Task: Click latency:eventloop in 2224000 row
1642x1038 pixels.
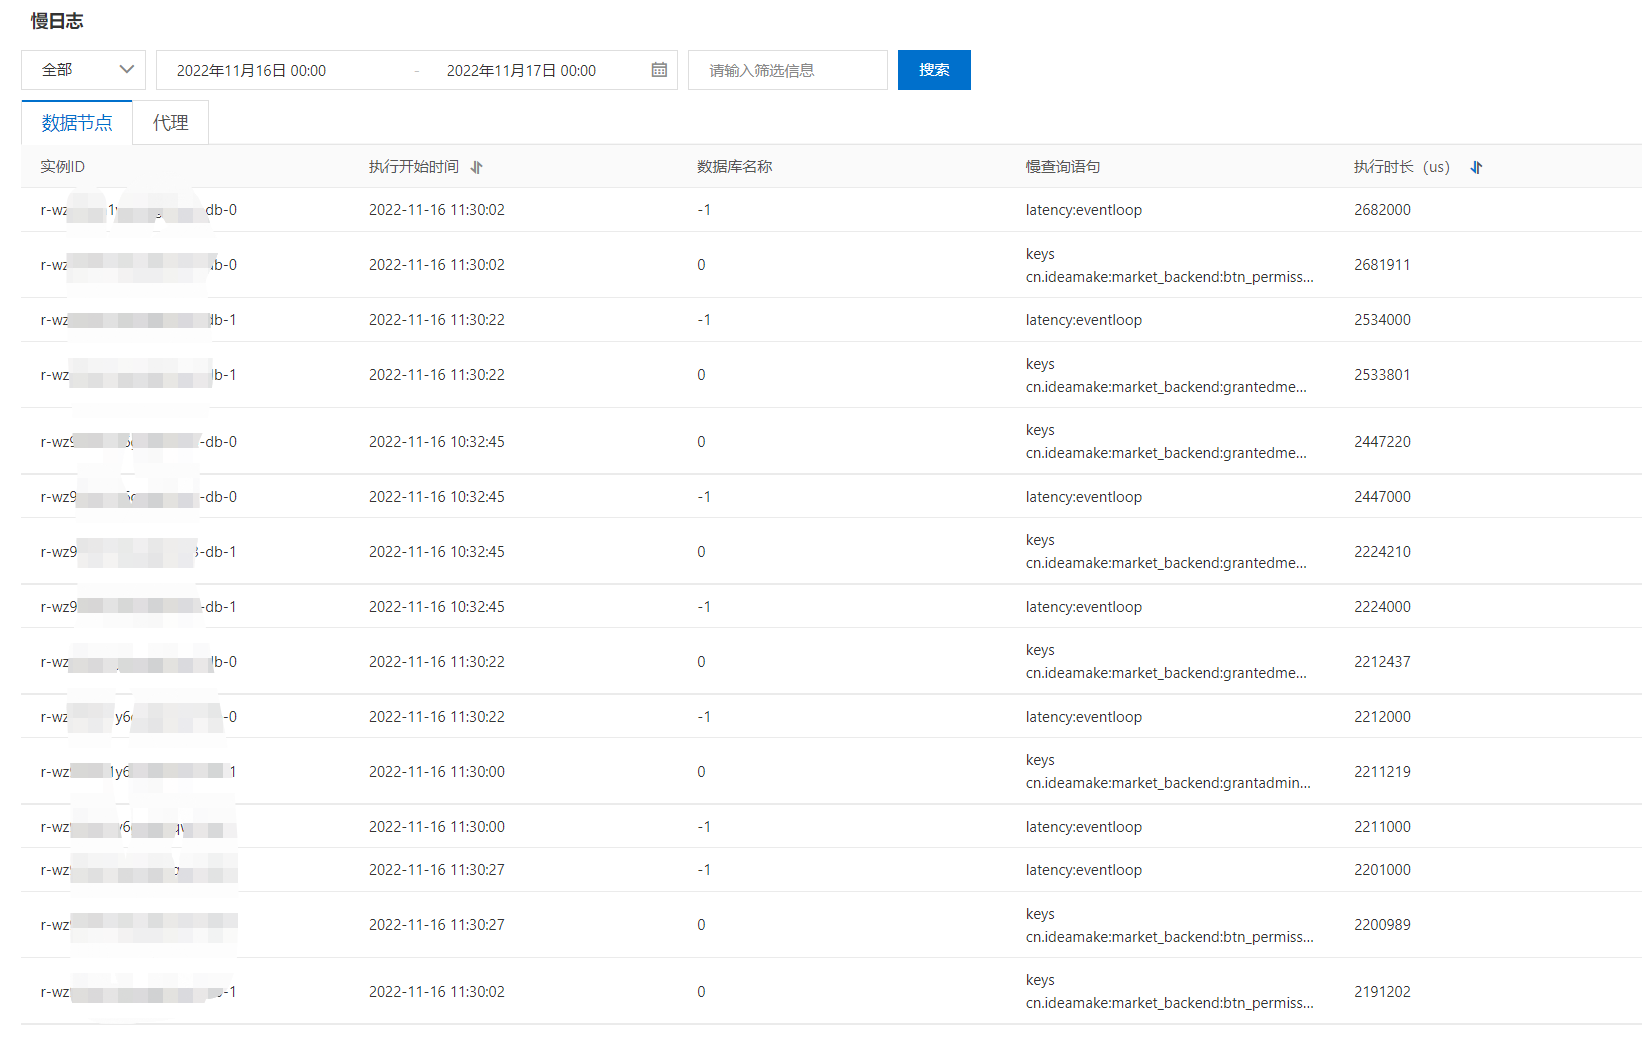Action: [1084, 607]
